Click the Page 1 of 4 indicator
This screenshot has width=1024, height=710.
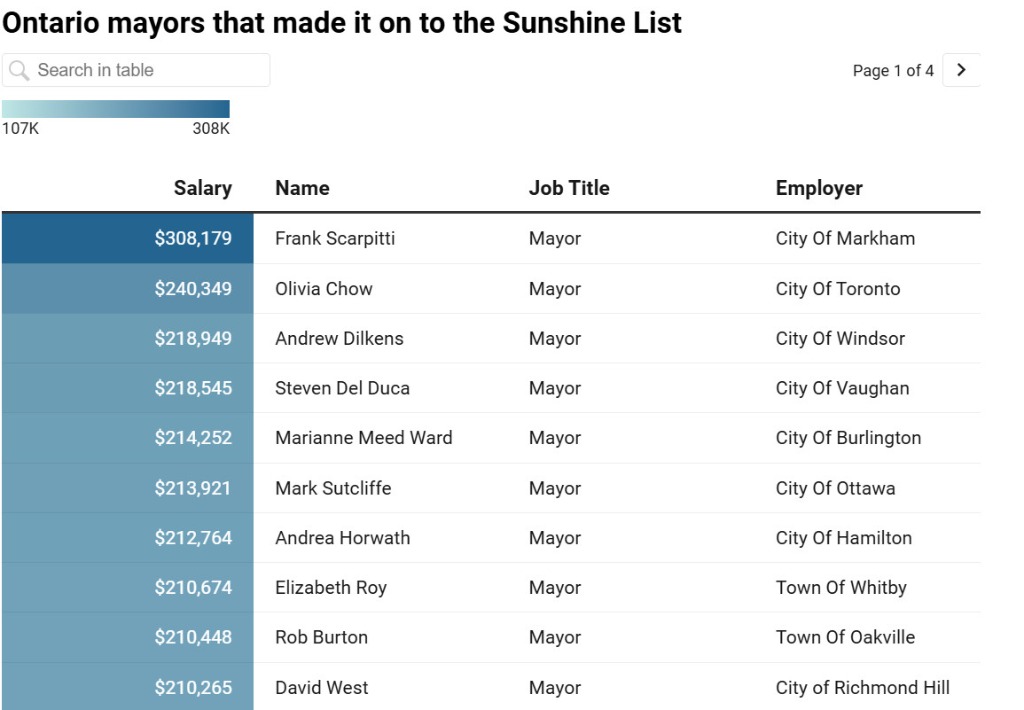[x=892, y=71]
